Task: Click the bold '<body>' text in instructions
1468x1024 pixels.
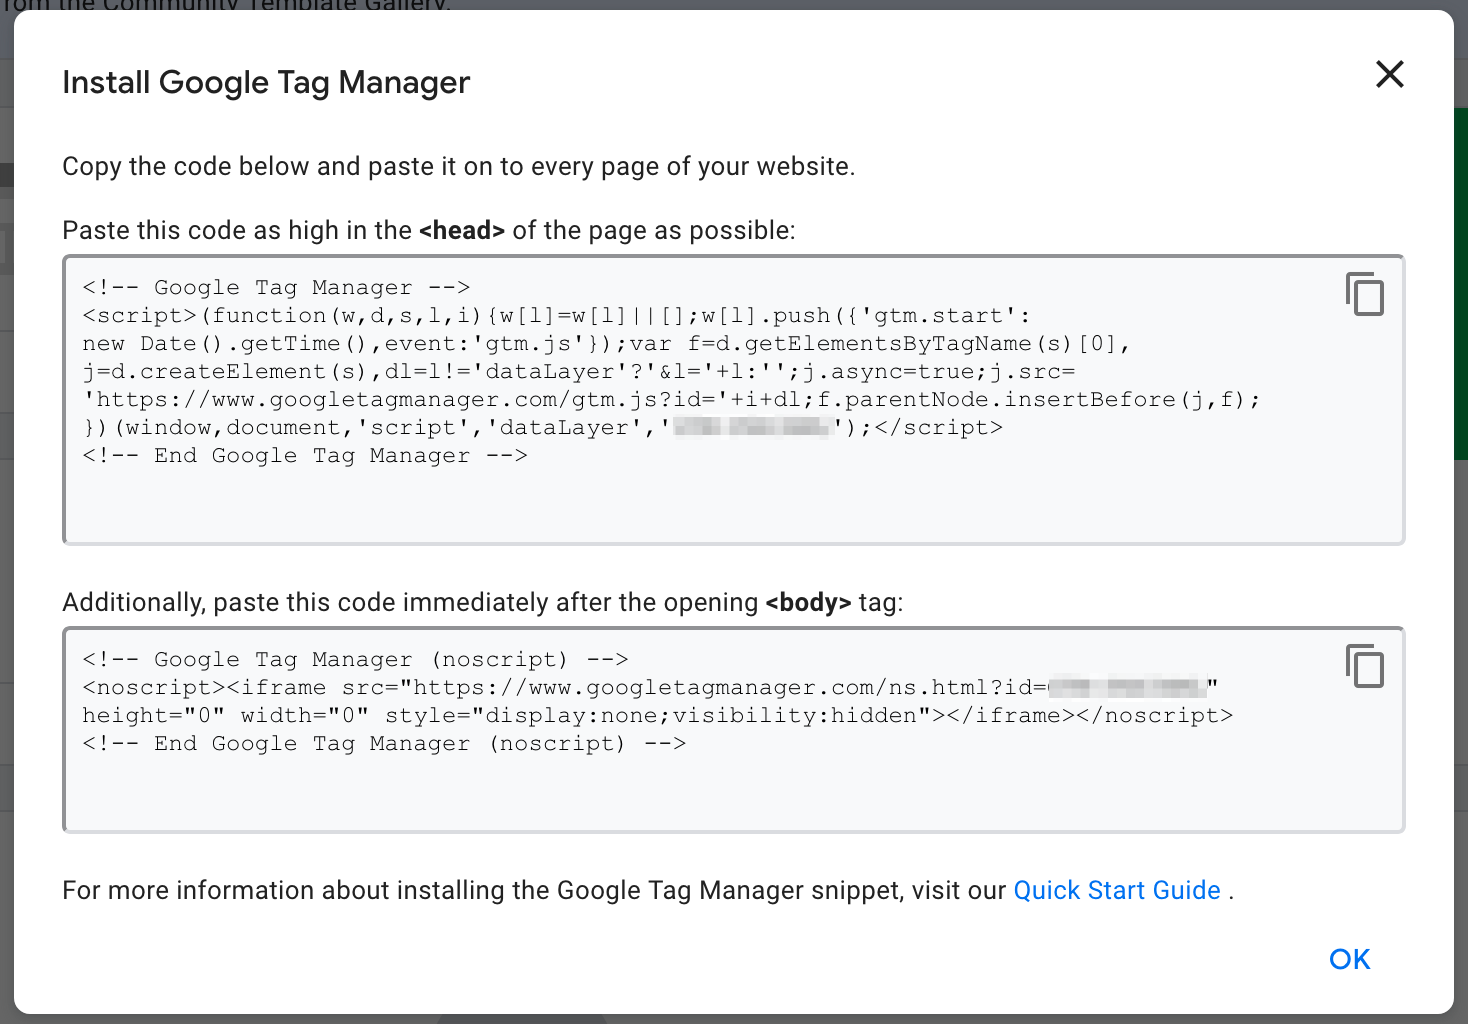Action: click(808, 602)
